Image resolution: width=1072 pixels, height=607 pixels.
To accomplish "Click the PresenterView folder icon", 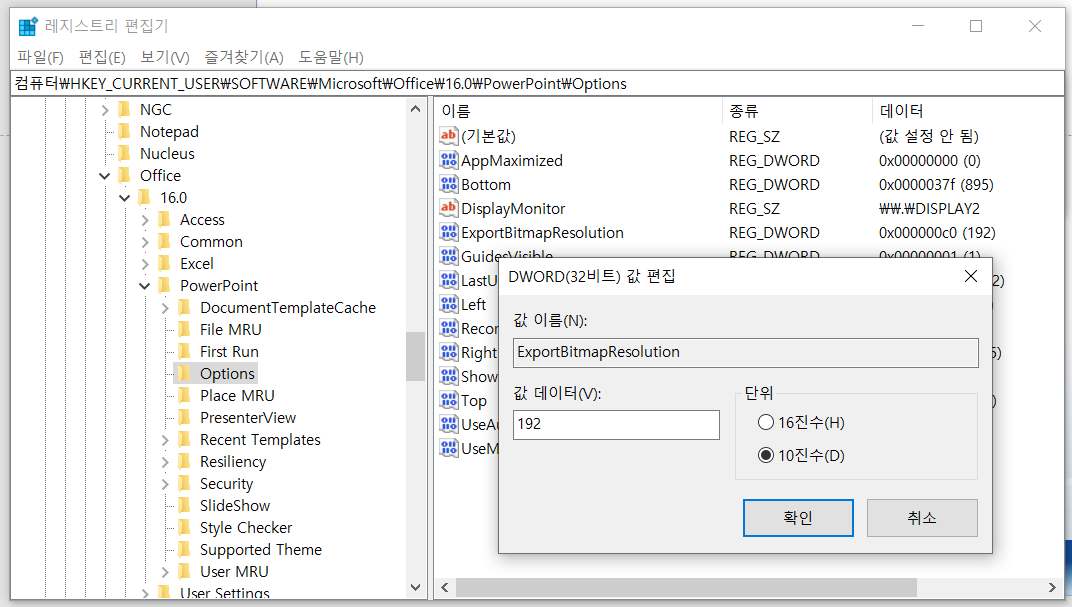I will point(184,417).
